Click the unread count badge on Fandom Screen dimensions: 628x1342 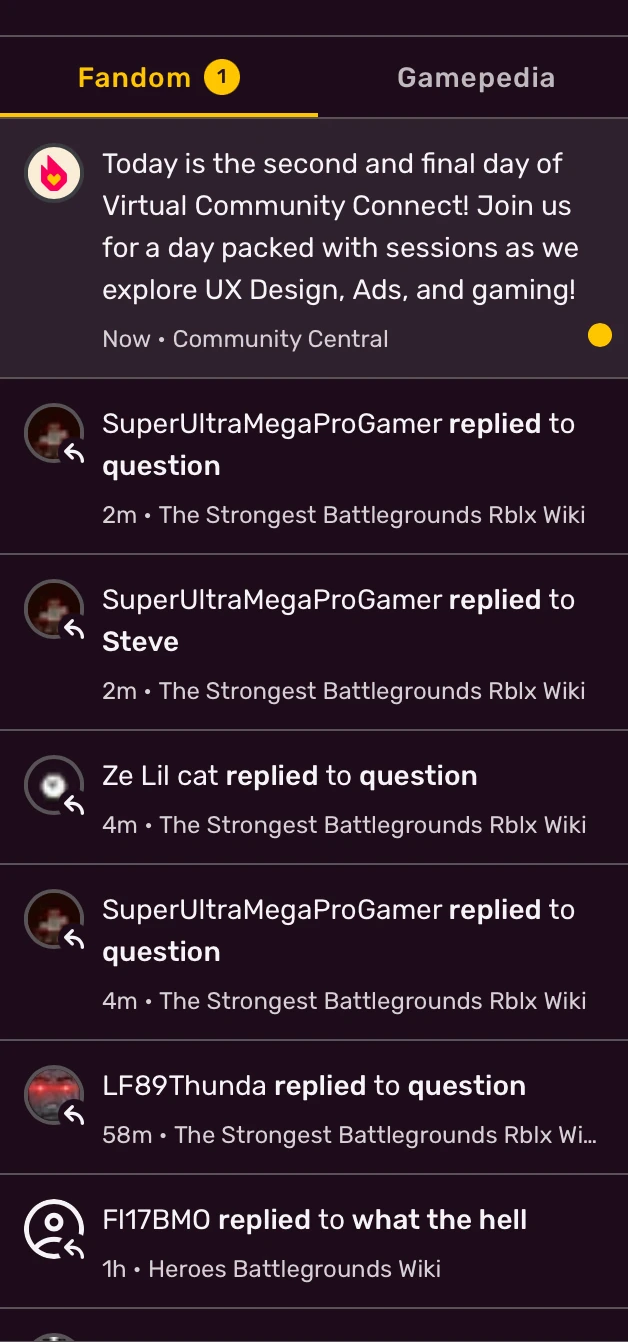222,77
